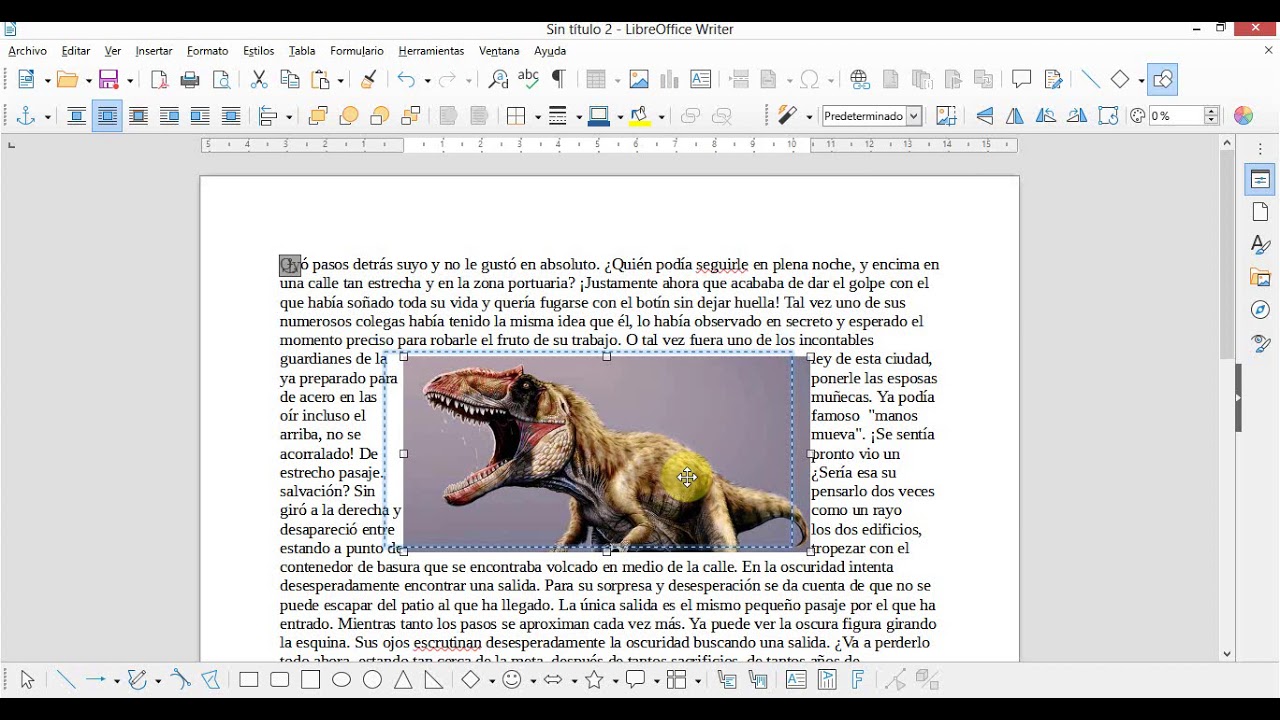Flip image horizontally
Screen dimensions: 1280x720
point(1015,117)
